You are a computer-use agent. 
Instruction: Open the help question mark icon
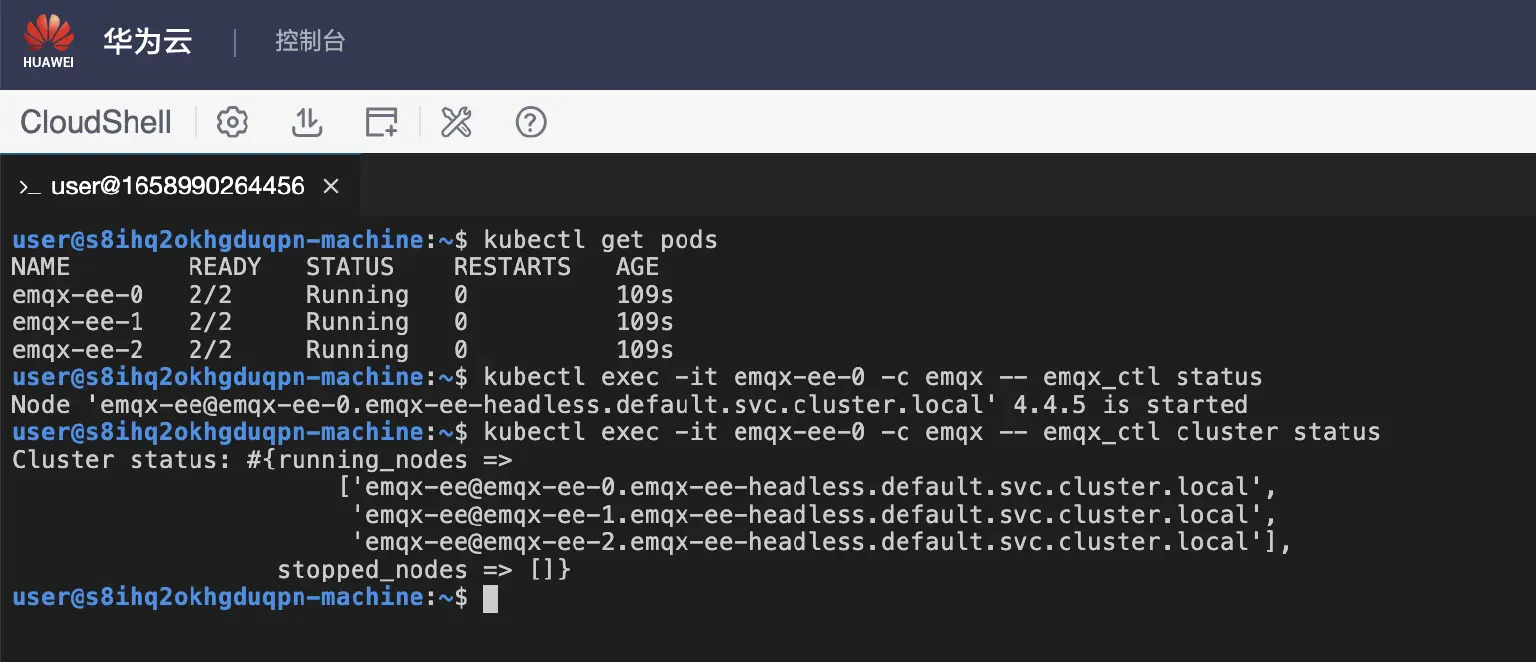click(531, 123)
